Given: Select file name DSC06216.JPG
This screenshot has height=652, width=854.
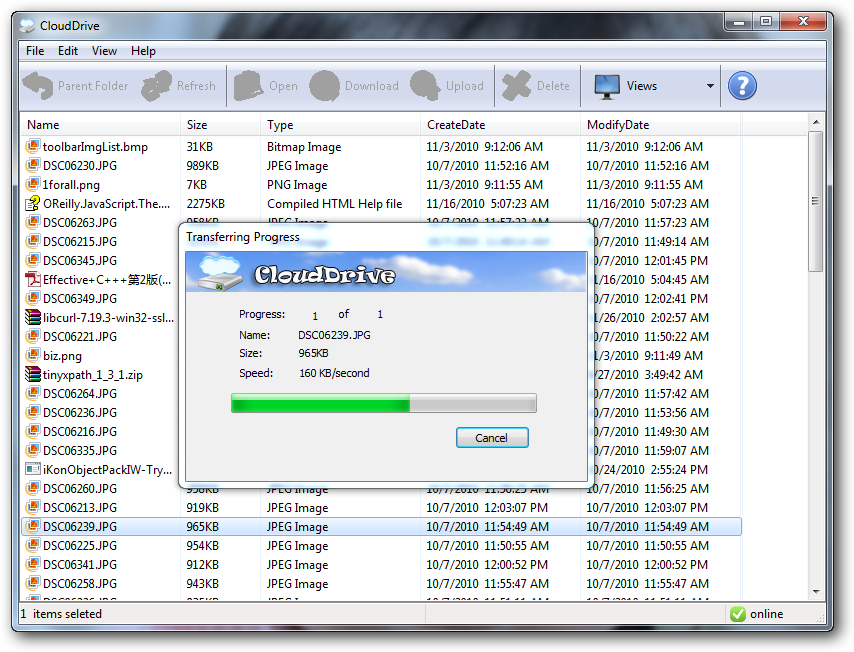Looking at the screenshot, I should point(80,431).
